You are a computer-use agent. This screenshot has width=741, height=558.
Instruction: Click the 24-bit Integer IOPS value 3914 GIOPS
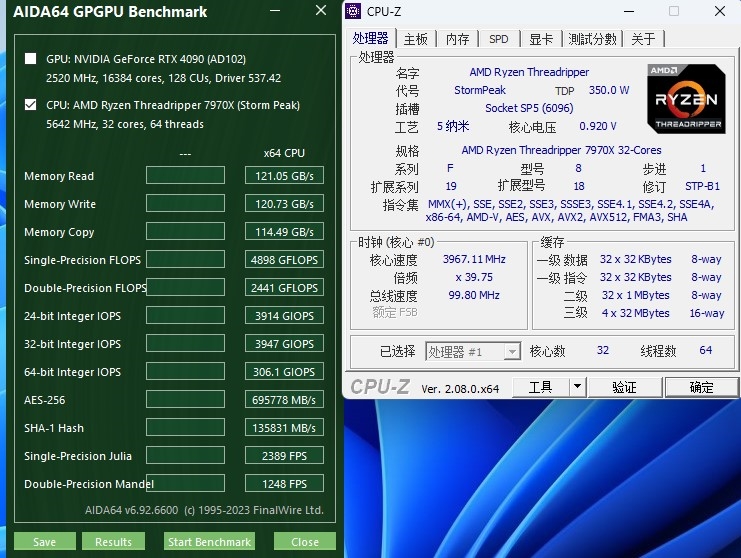tap(284, 316)
